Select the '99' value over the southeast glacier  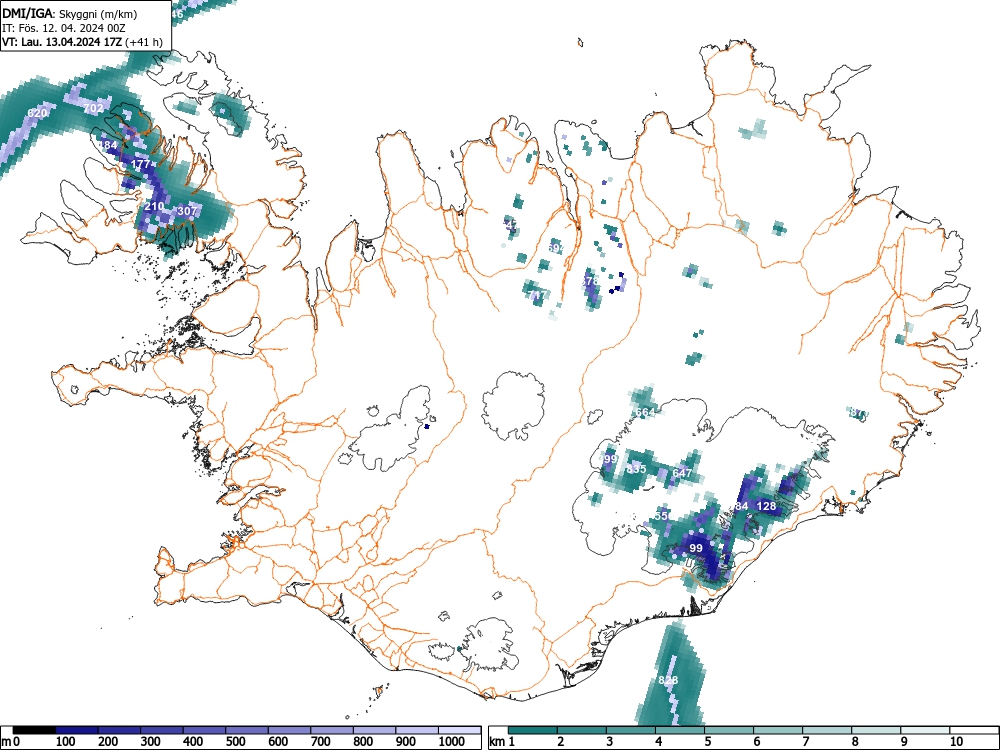click(696, 548)
